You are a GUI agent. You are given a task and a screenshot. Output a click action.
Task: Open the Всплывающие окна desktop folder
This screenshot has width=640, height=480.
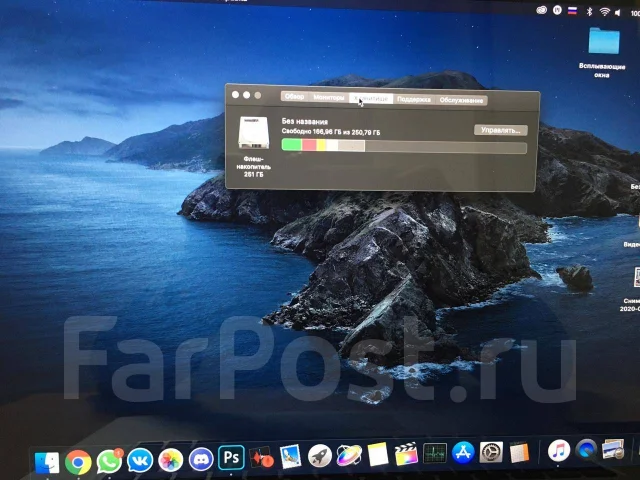603,41
